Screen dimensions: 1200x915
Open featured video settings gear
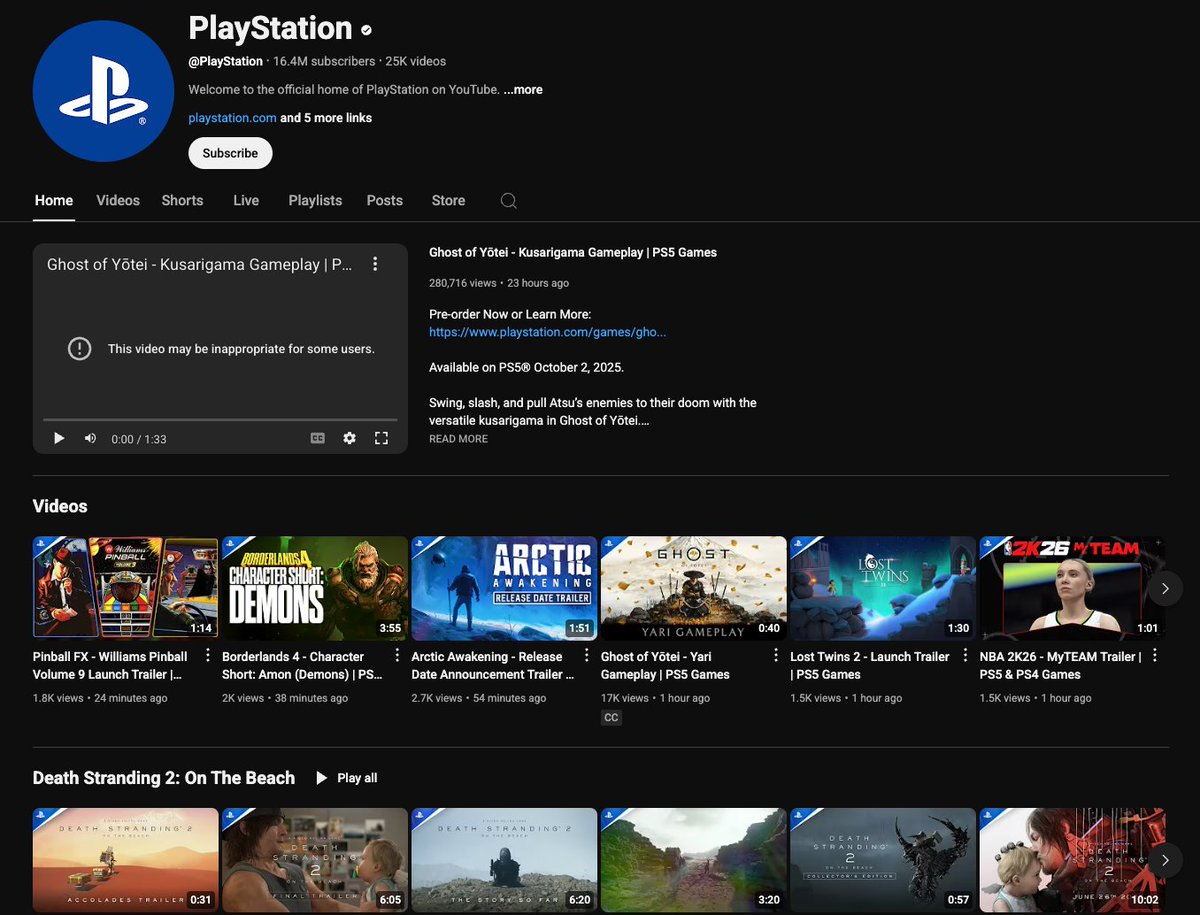point(349,438)
